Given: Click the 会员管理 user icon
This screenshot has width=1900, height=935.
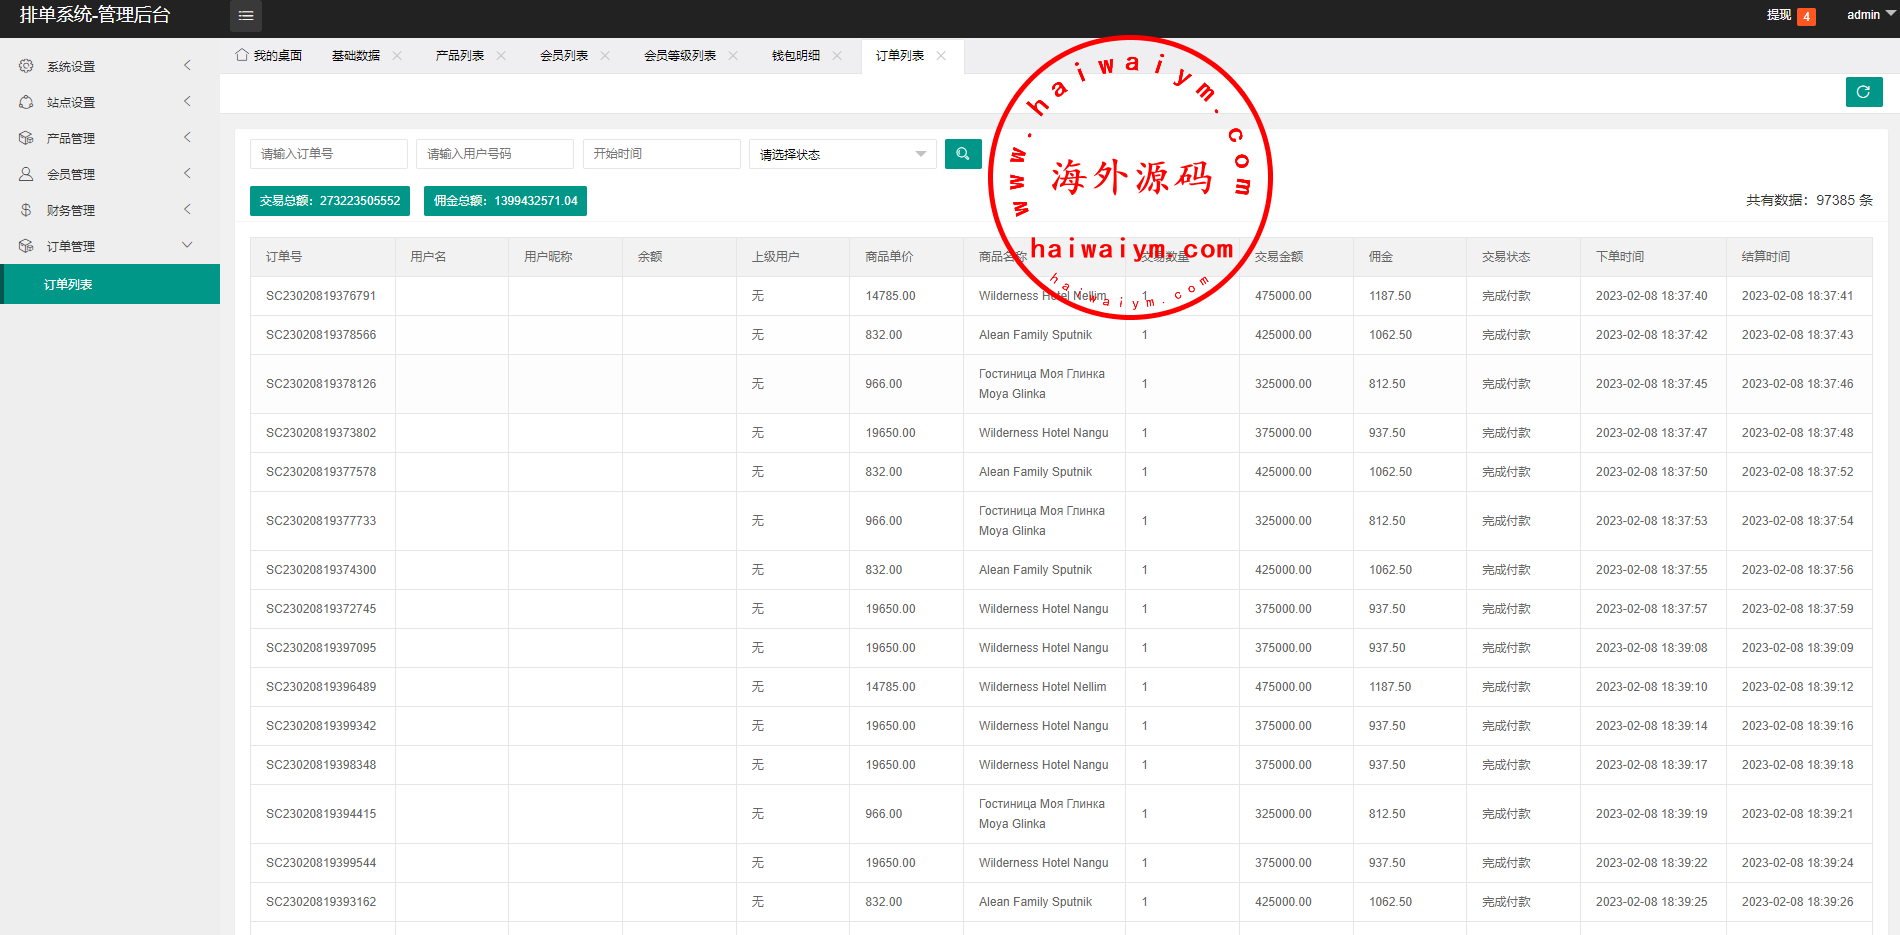Looking at the screenshot, I should point(26,174).
